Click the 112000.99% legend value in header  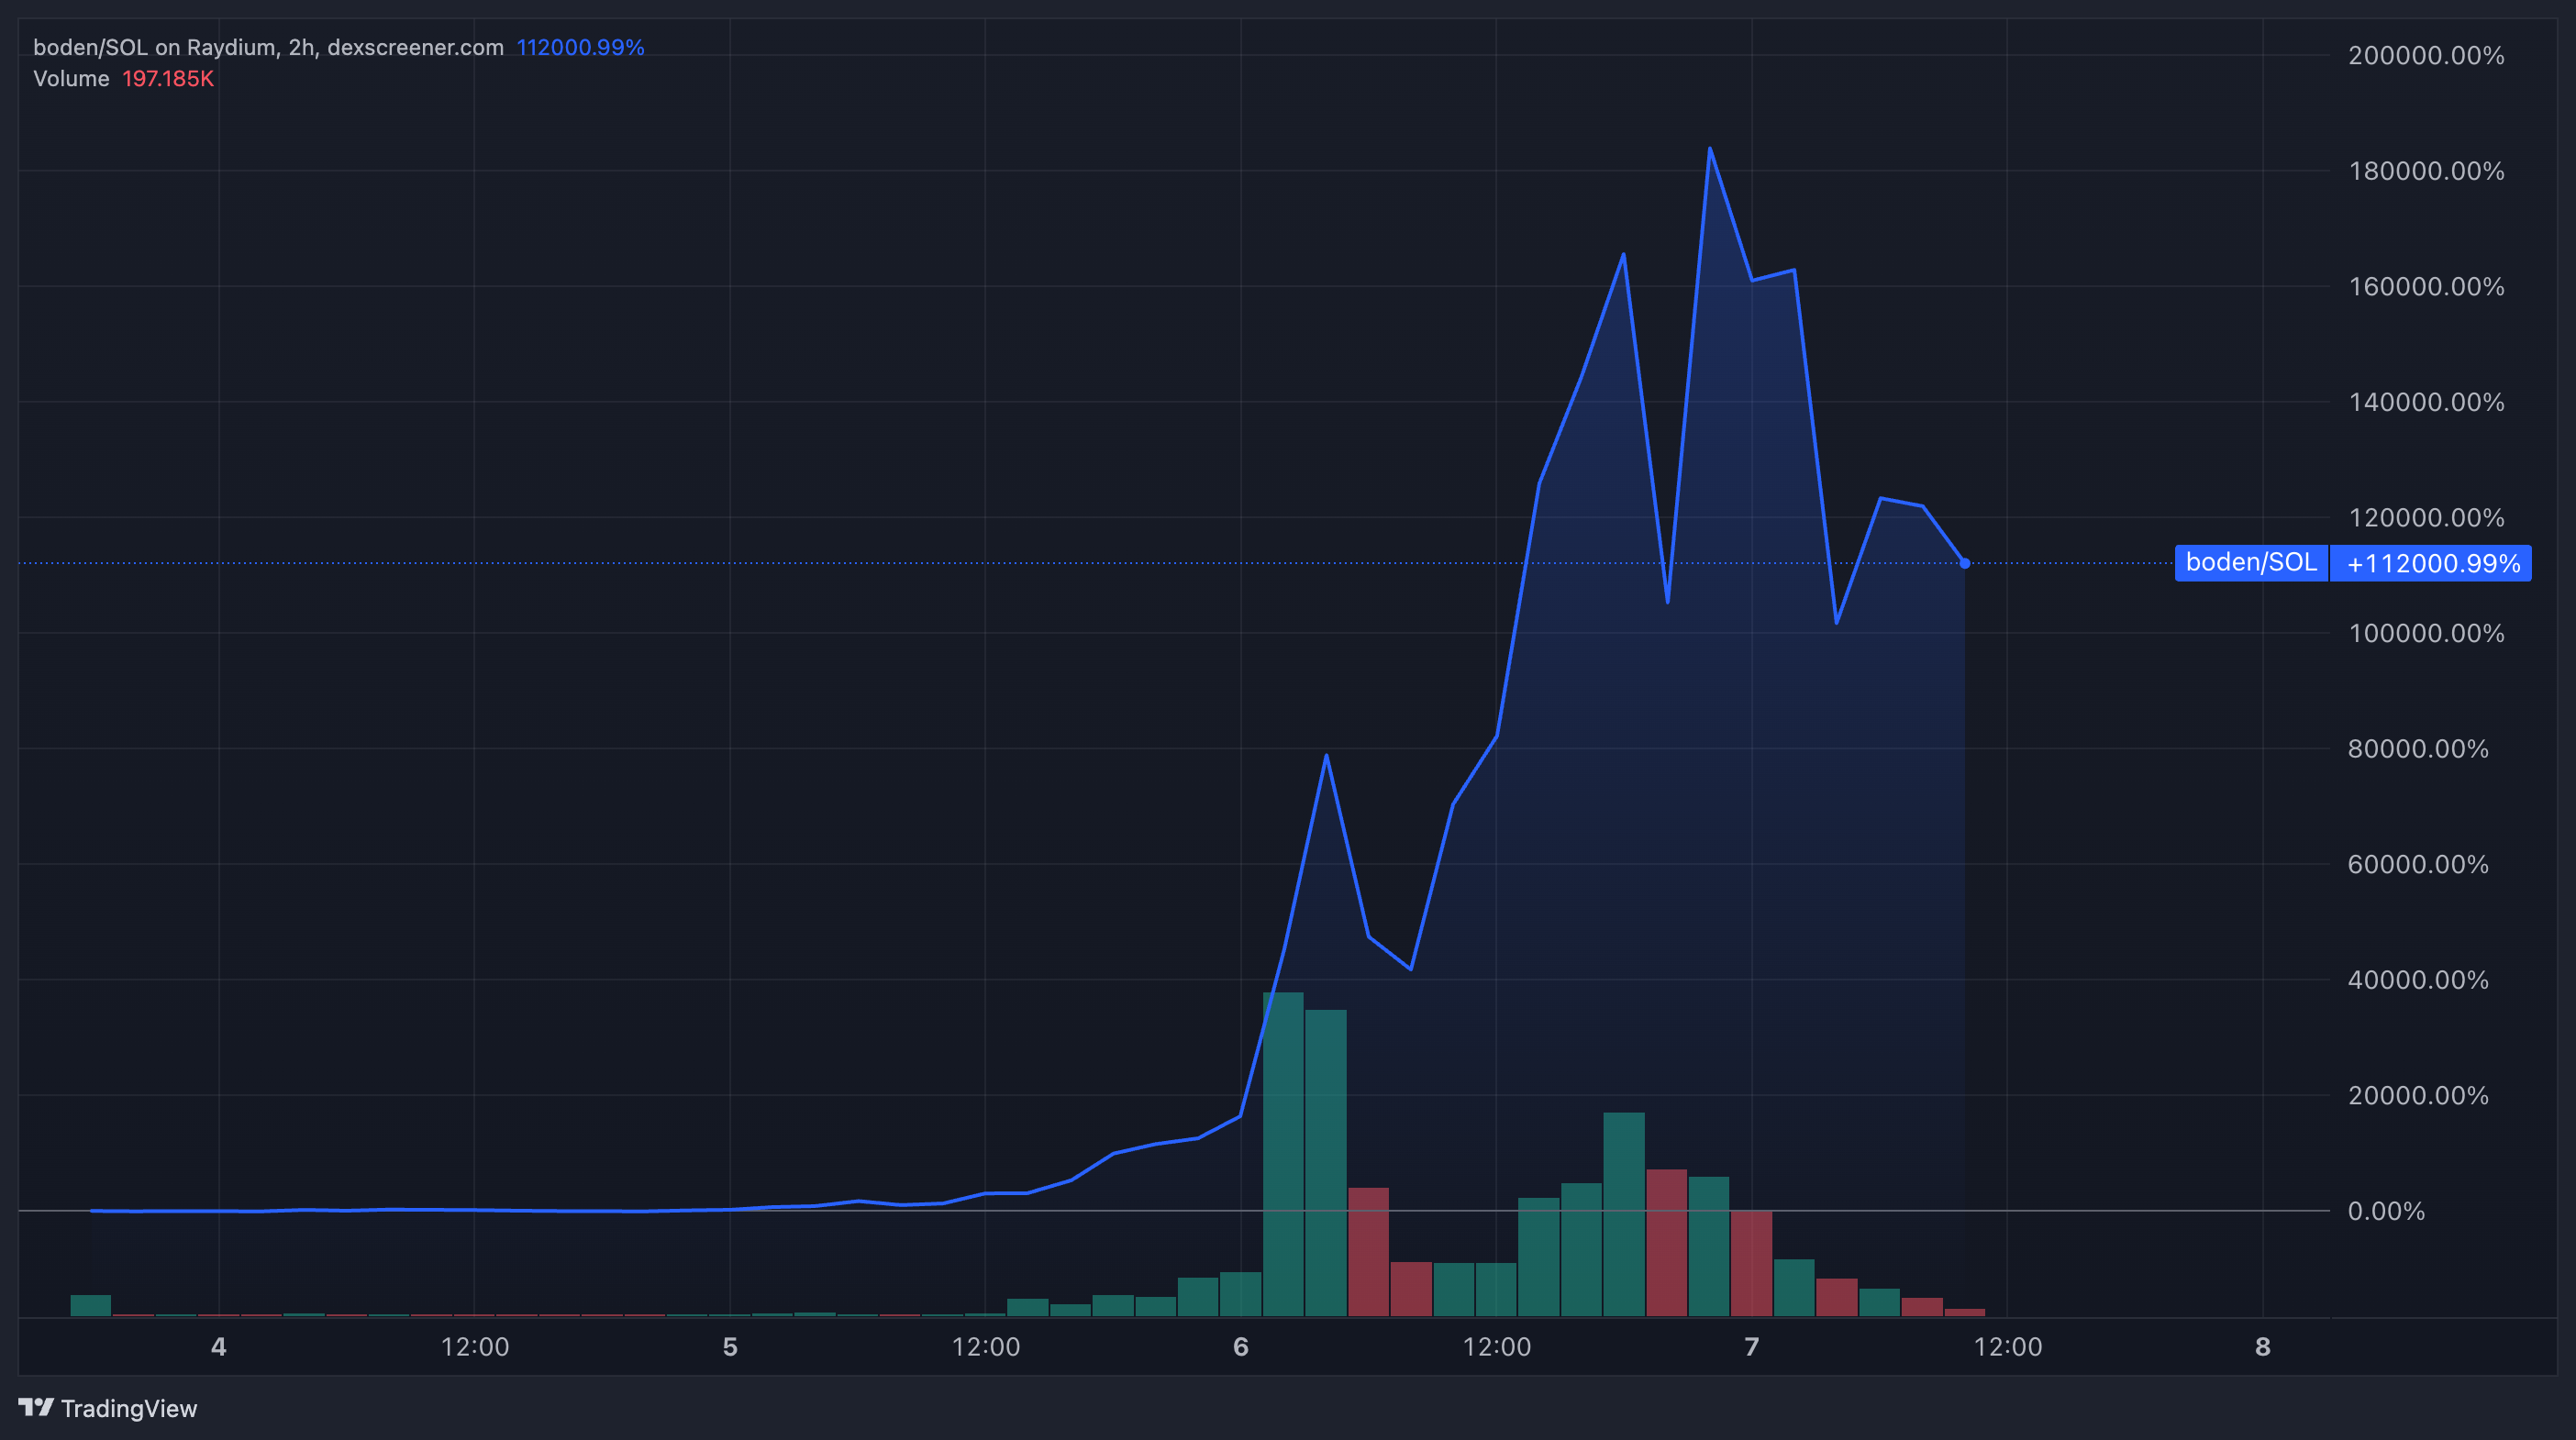(580, 47)
